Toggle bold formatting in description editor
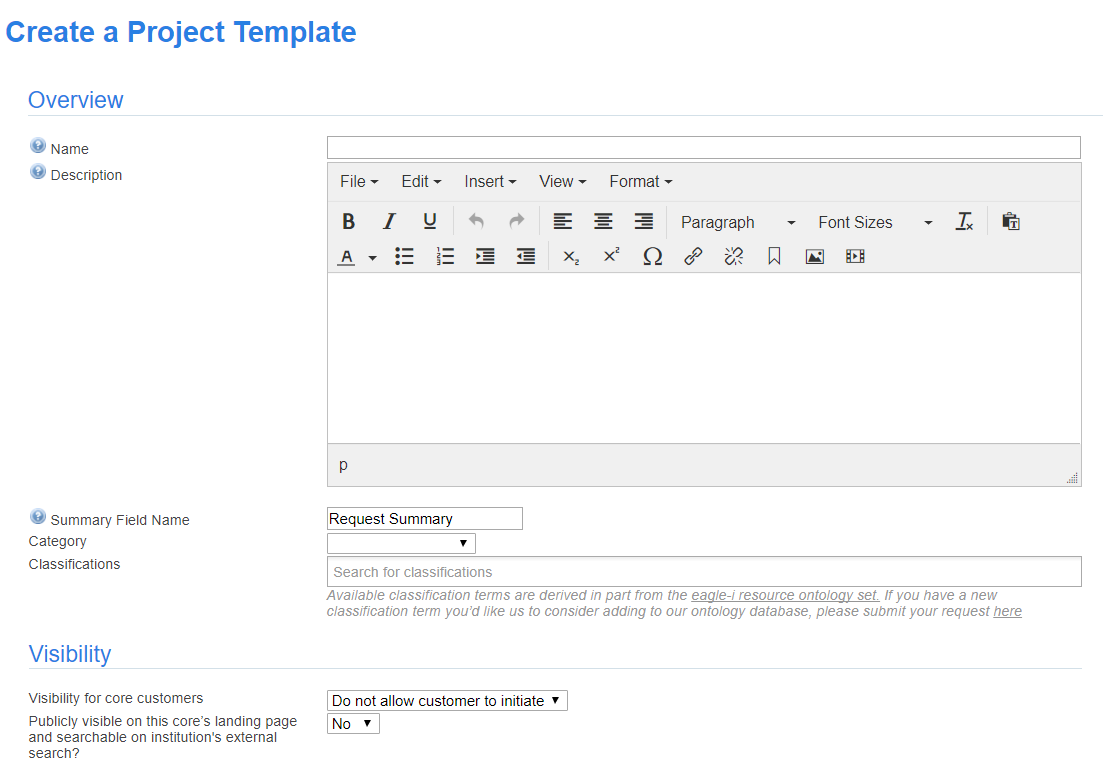This screenshot has height=777, width=1103. 348,222
